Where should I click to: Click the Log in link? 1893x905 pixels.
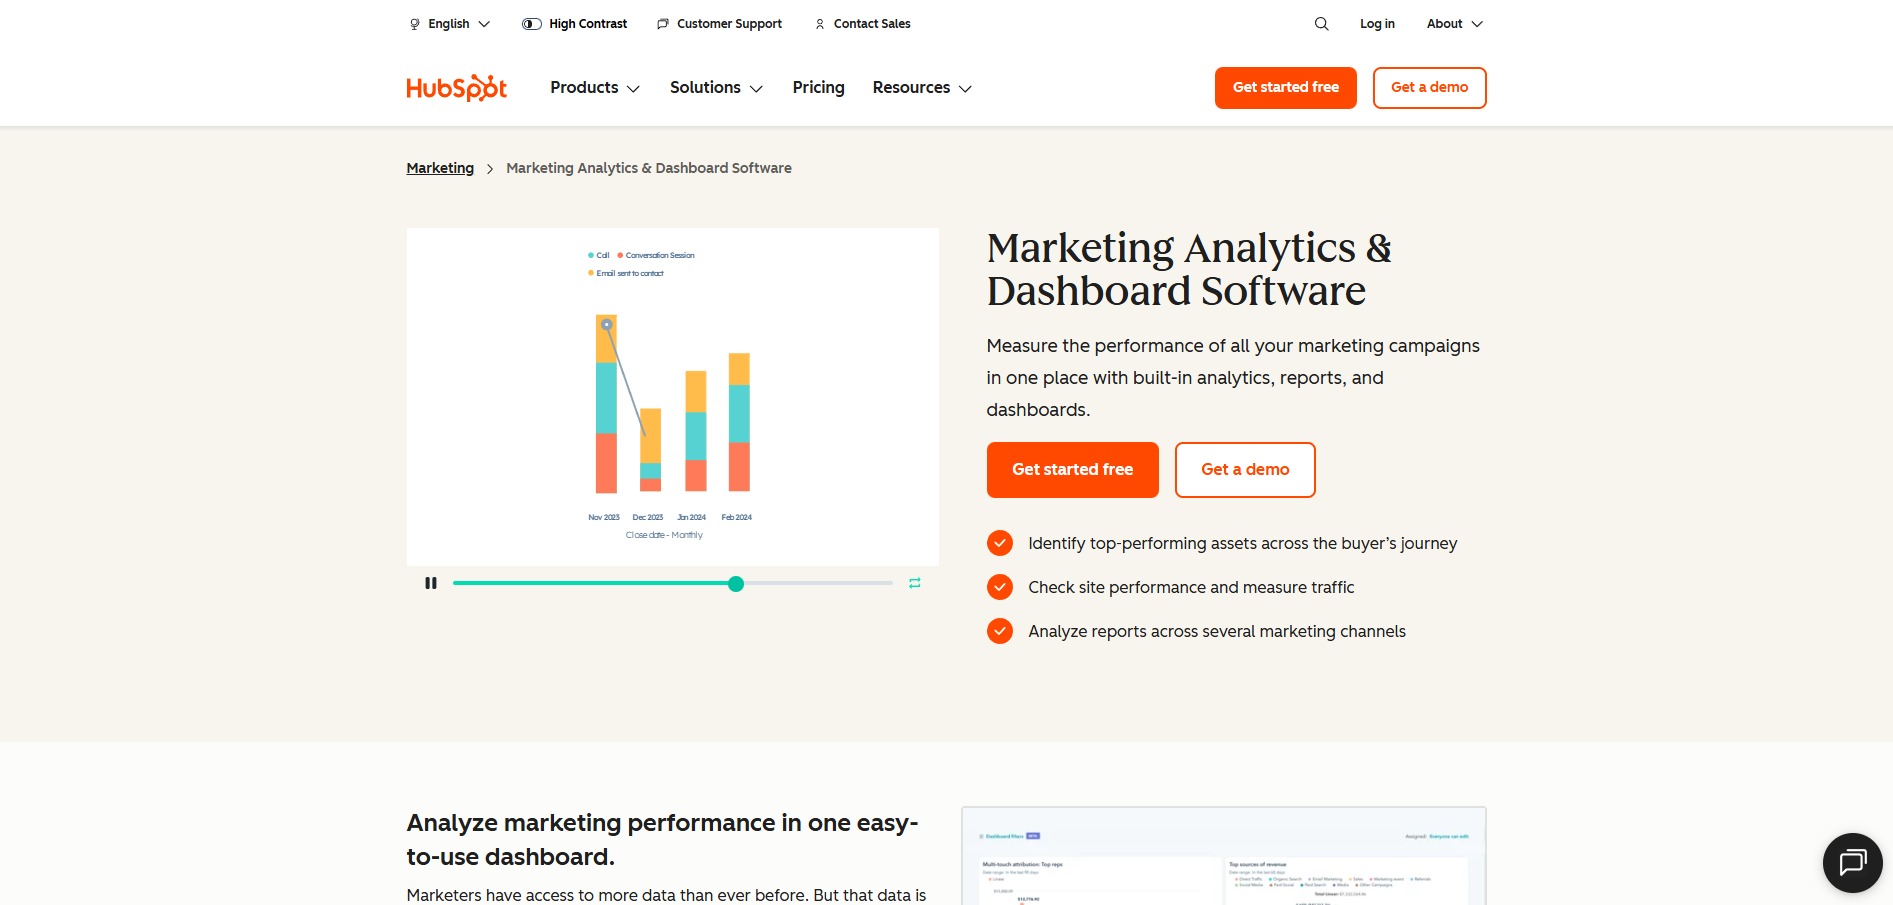1377,24
